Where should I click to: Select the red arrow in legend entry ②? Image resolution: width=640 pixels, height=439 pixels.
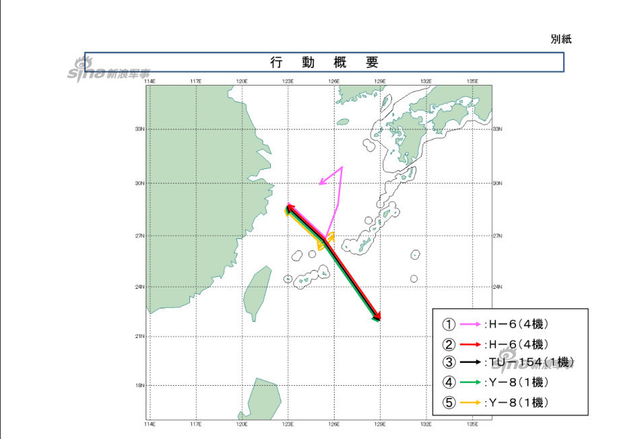click(x=471, y=344)
